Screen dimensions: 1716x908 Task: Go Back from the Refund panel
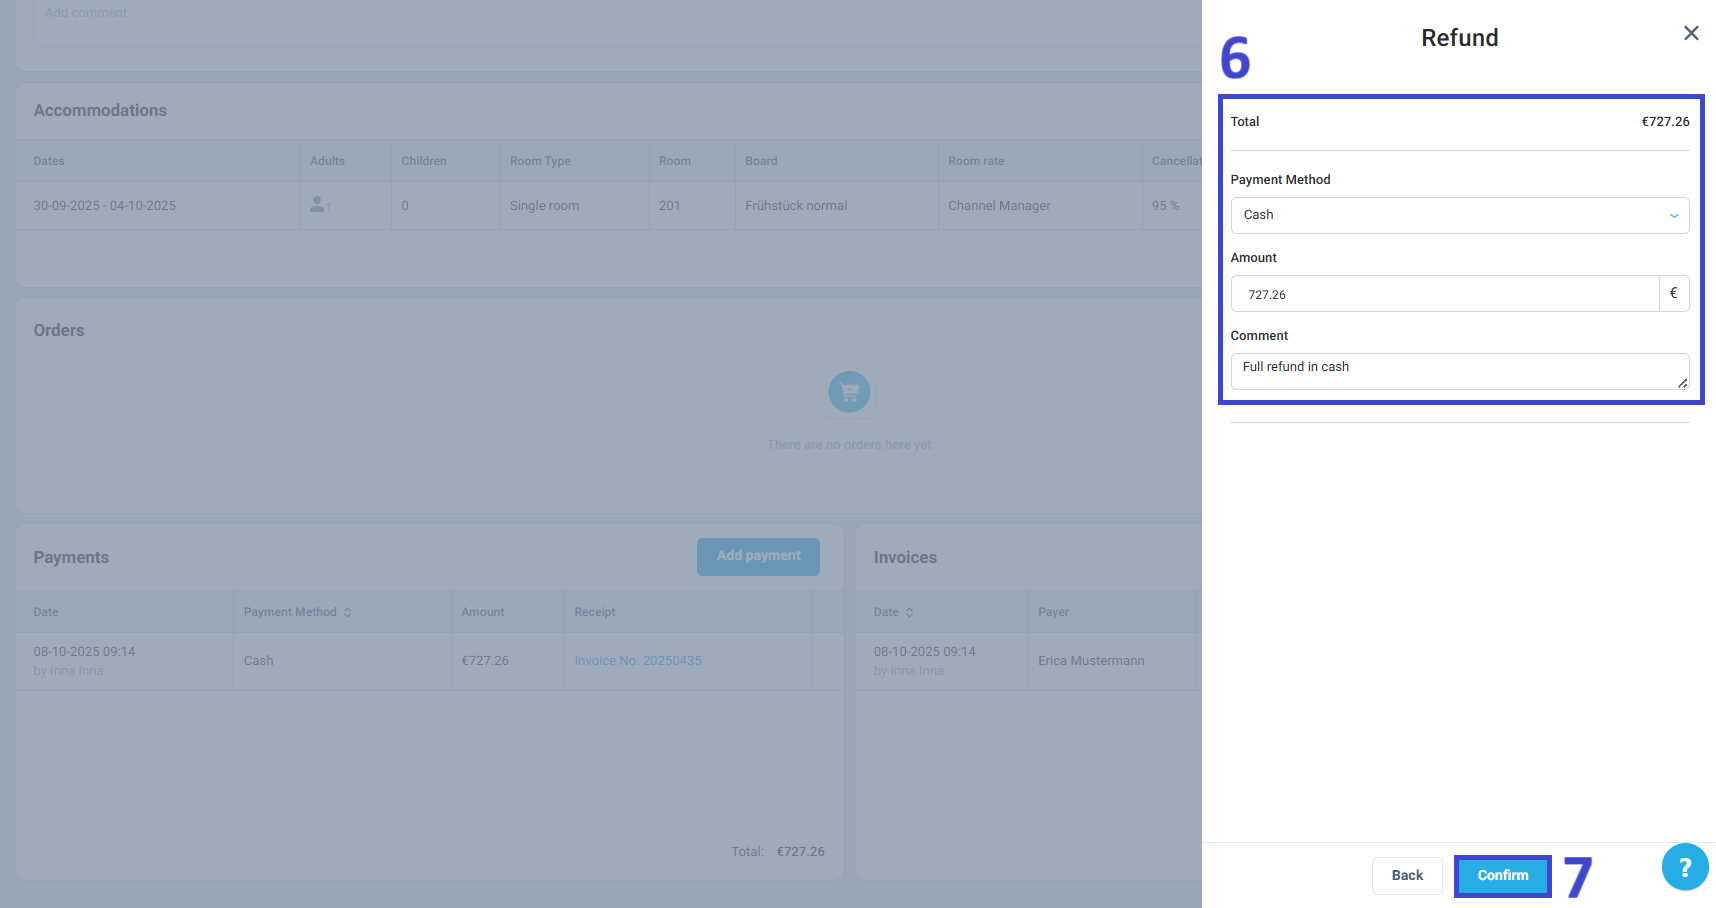1407,875
